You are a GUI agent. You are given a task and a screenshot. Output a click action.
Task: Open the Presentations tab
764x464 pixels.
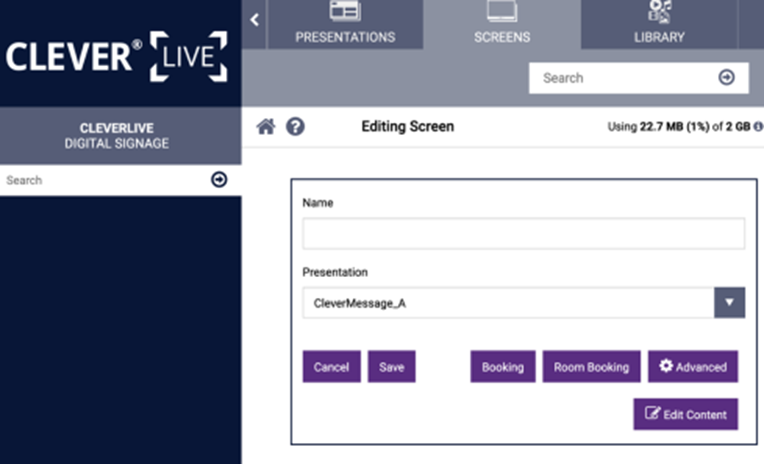pyautogui.click(x=345, y=24)
